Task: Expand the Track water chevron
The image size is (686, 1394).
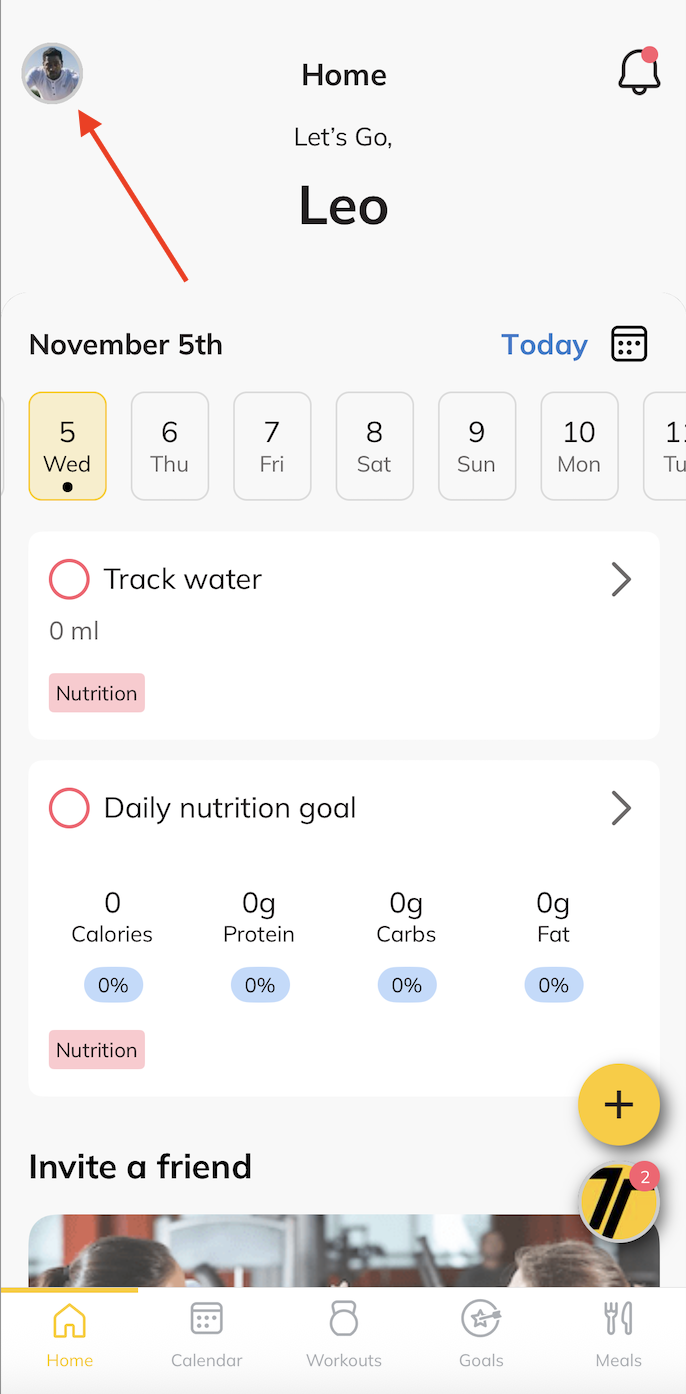Action: 621,579
